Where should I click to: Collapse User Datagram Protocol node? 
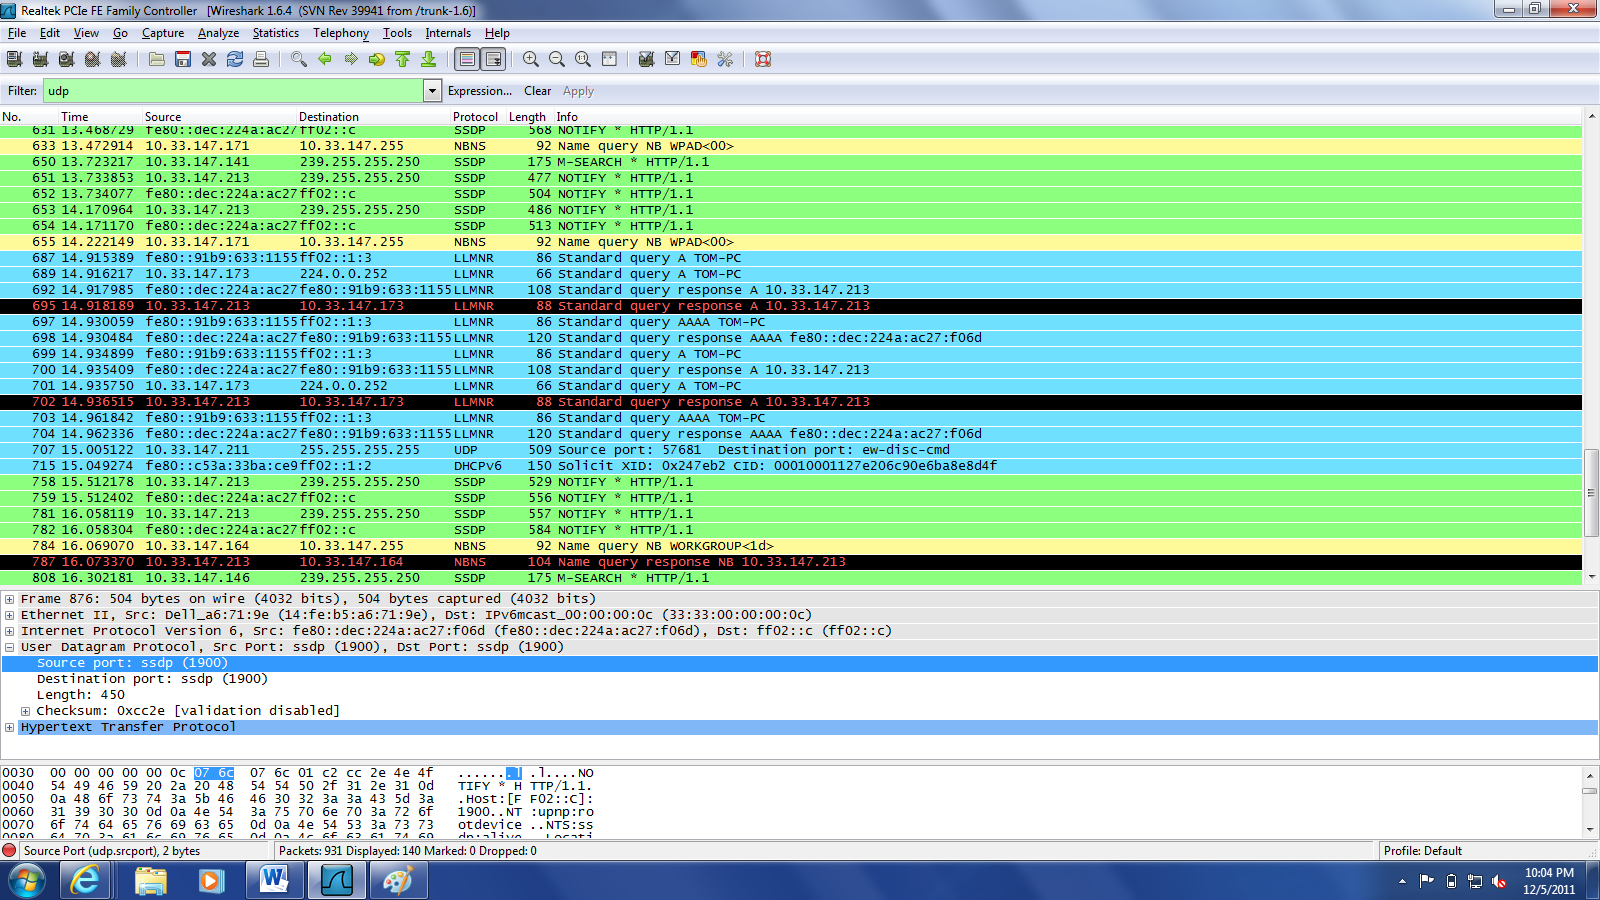(9, 647)
